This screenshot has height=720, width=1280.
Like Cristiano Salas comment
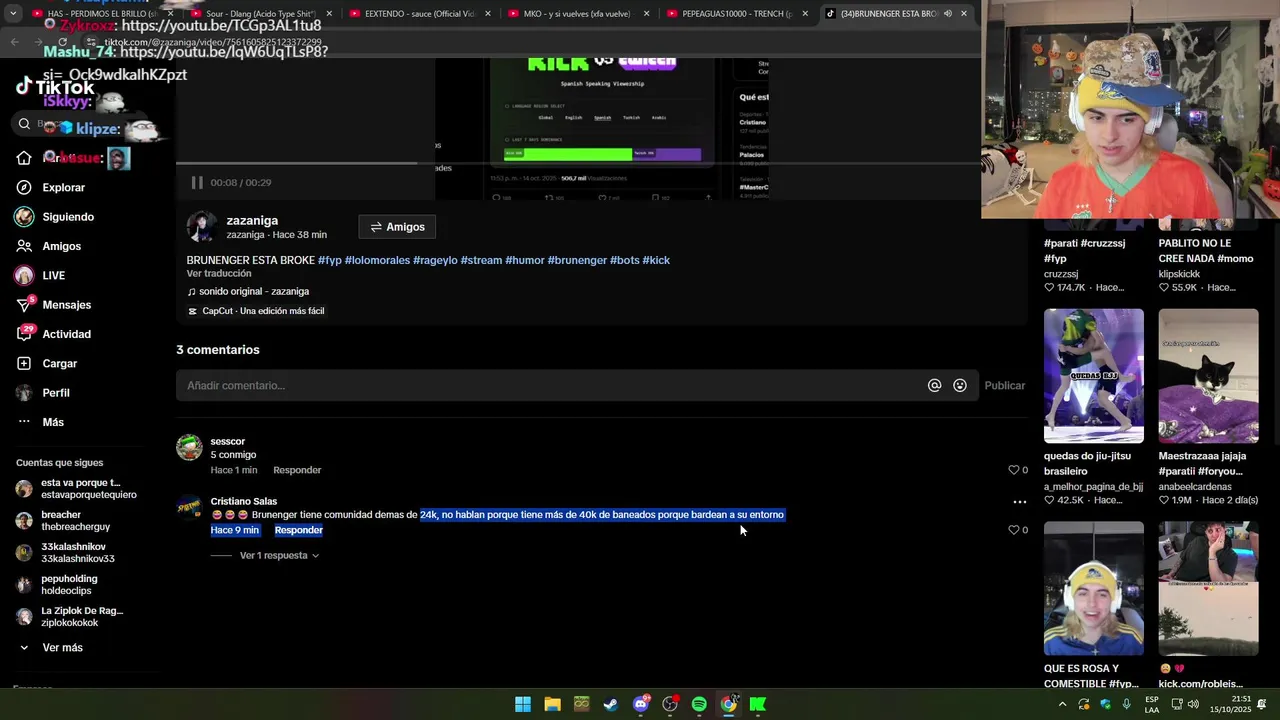tap(1014, 530)
